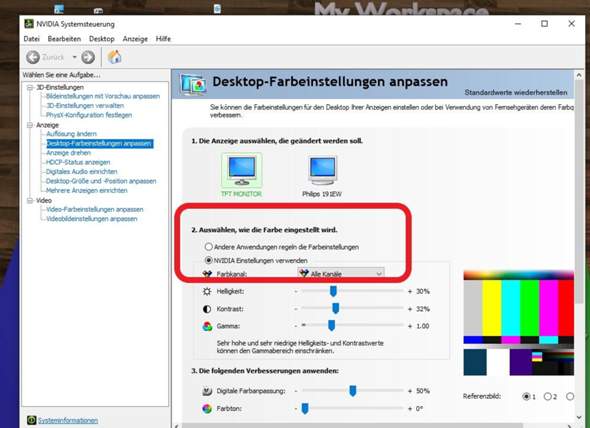Screen dimensions: 590x428
Task: Click the Digitale Farbanpassung slider handle
Action: pyautogui.click(x=353, y=391)
